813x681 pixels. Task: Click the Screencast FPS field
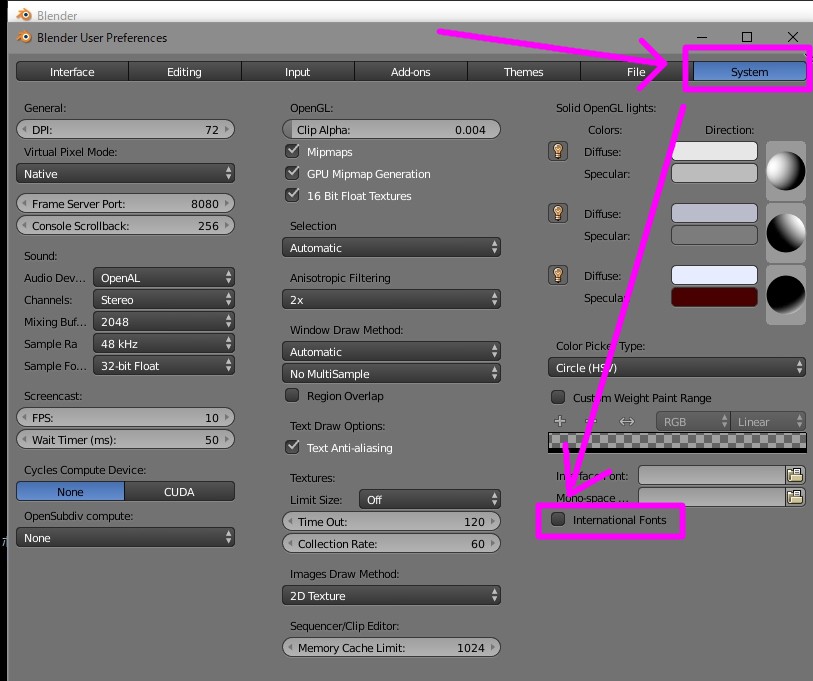(125, 418)
